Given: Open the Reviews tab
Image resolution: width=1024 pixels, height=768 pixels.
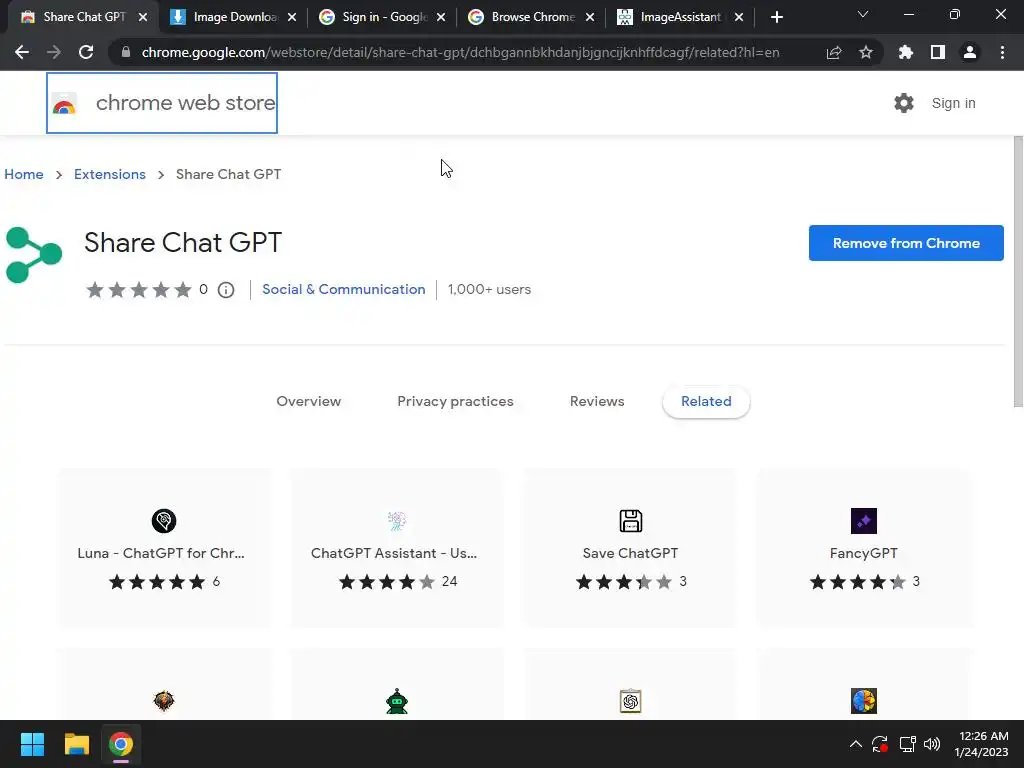Looking at the screenshot, I should point(597,401).
